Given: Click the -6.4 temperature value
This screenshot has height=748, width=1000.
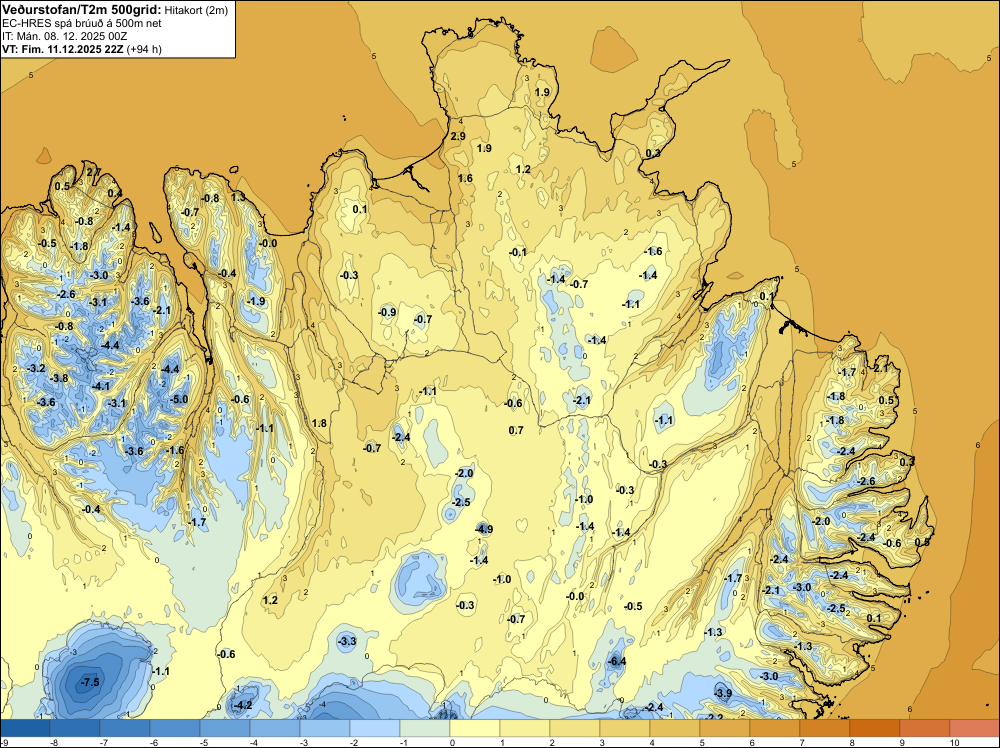Looking at the screenshot, I should point(617,661).
